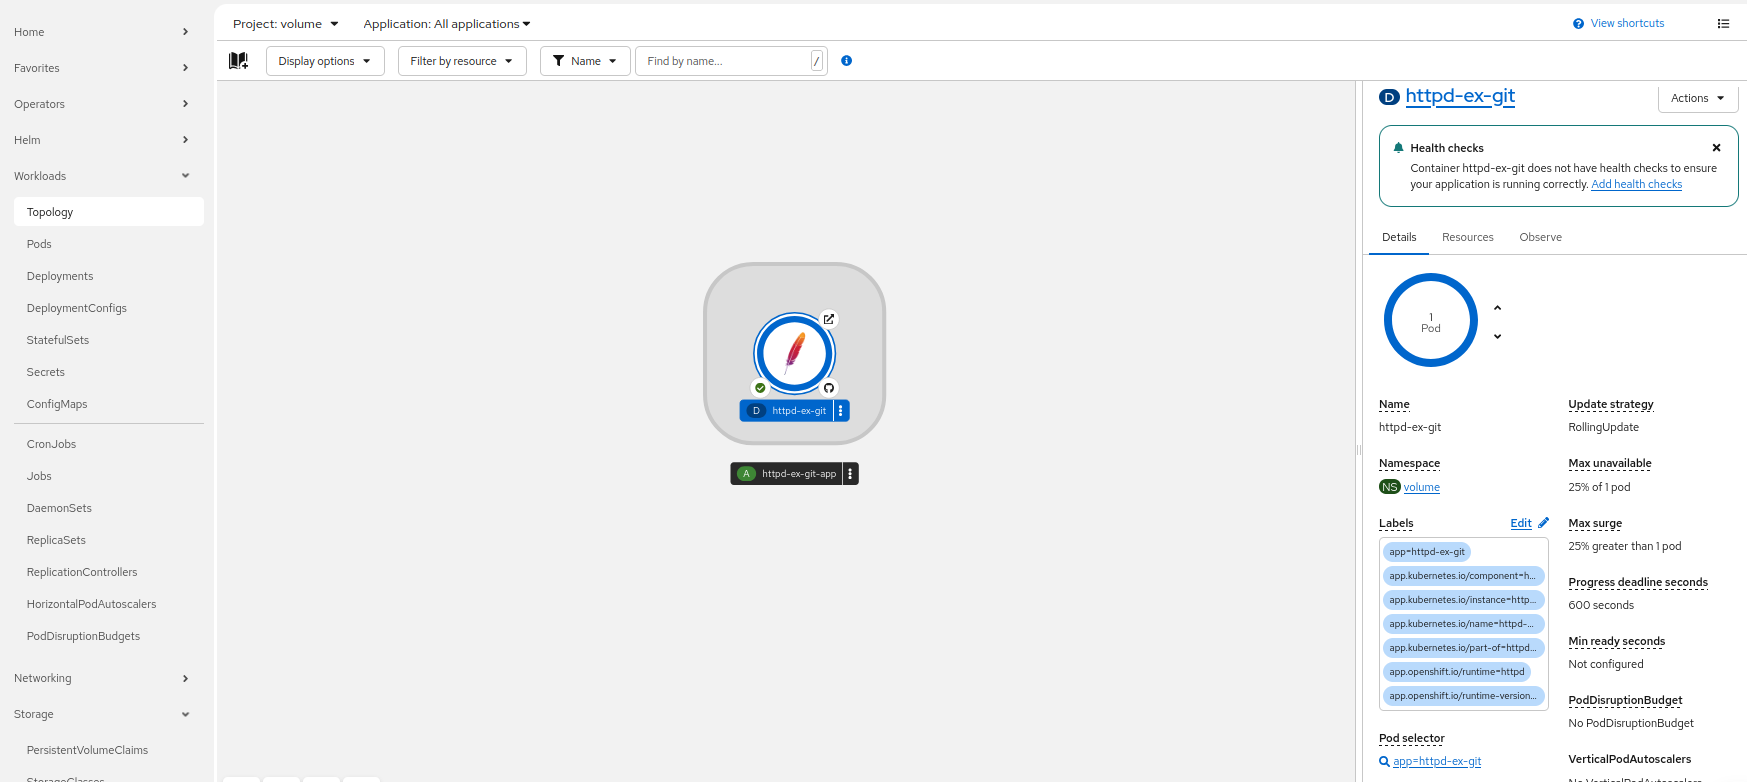Click the A application badge on httpd-ex-git-app
1747x782 pixels.
point(746,474)
